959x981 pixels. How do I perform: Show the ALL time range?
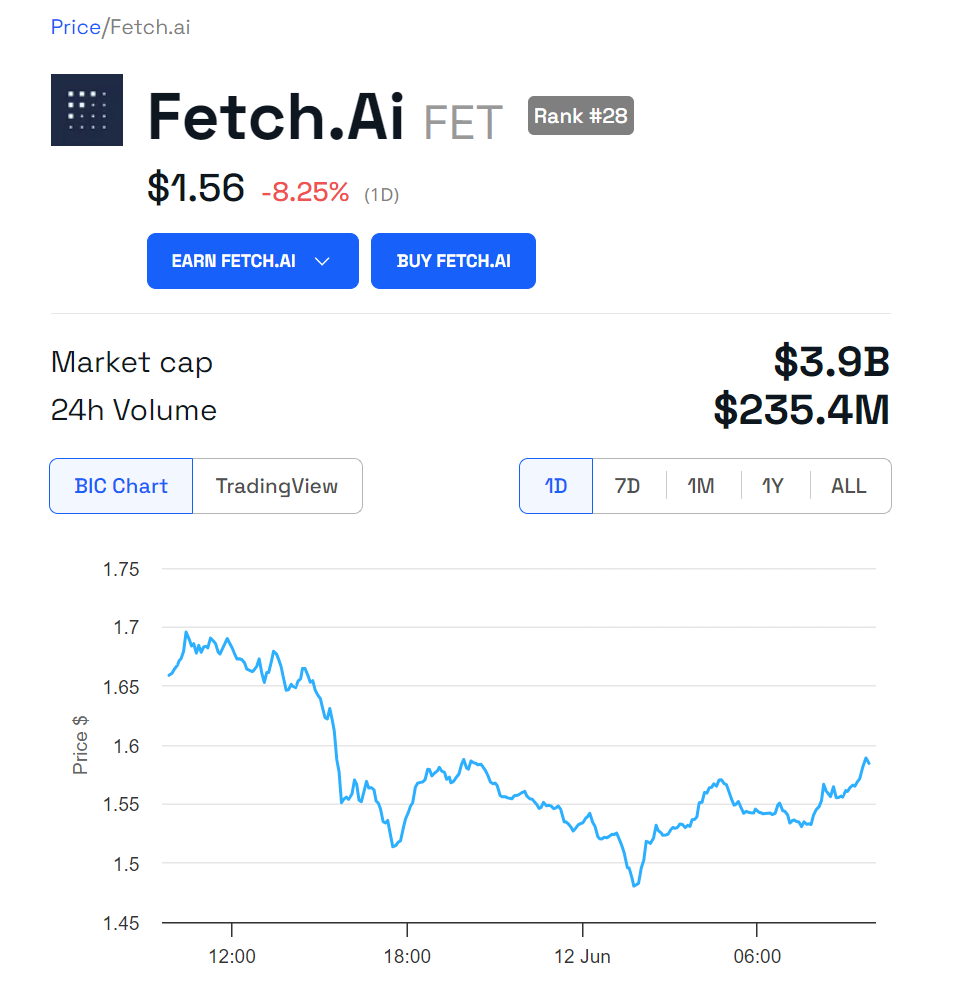[849, 486]
